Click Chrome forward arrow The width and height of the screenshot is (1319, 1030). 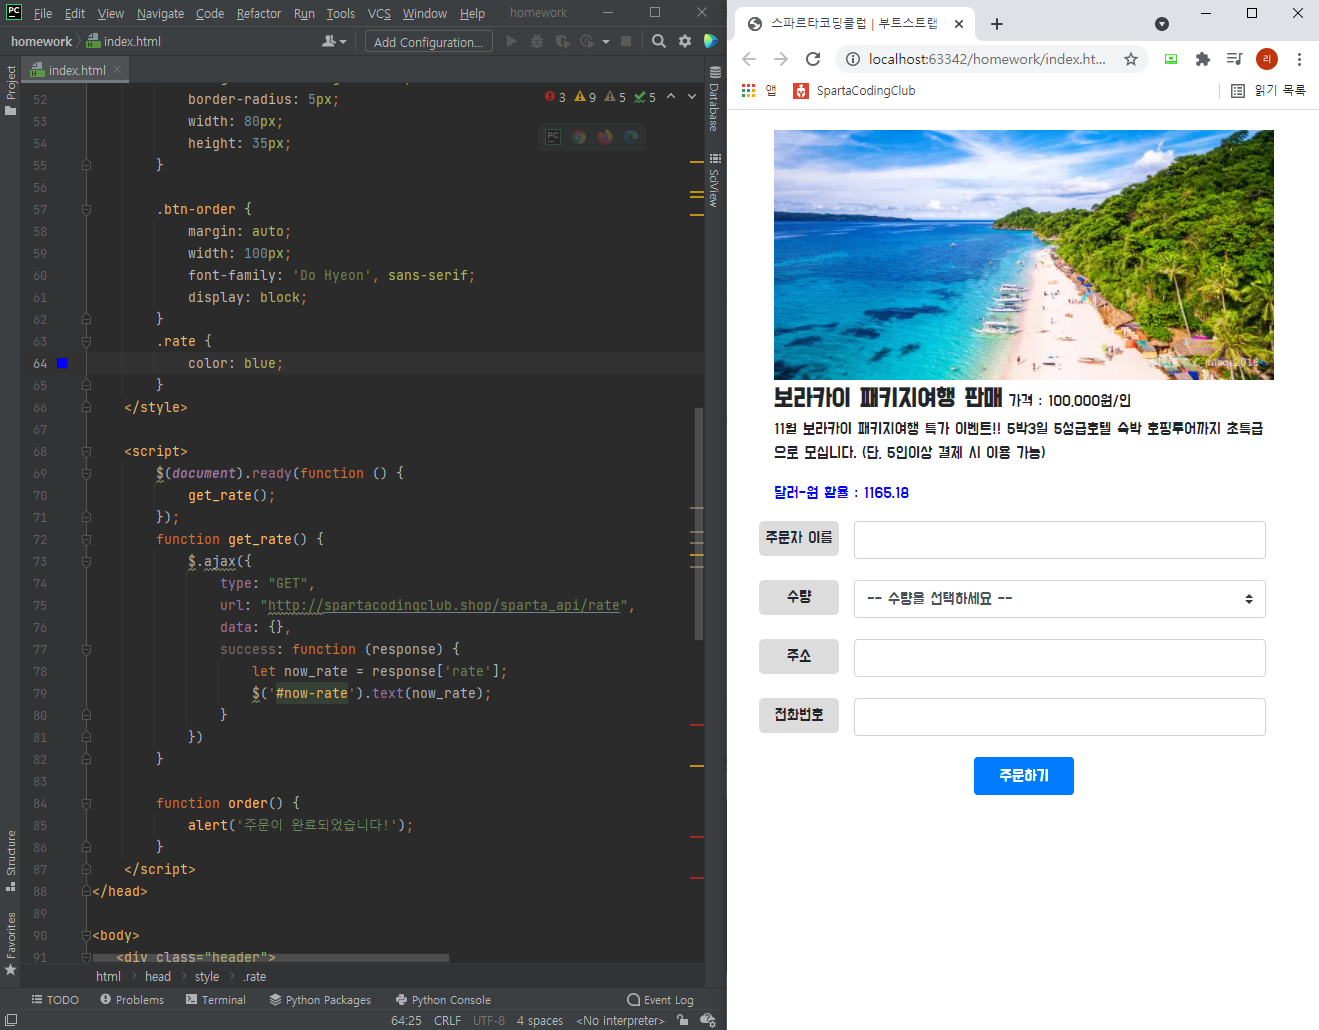[x=781, y=59]
